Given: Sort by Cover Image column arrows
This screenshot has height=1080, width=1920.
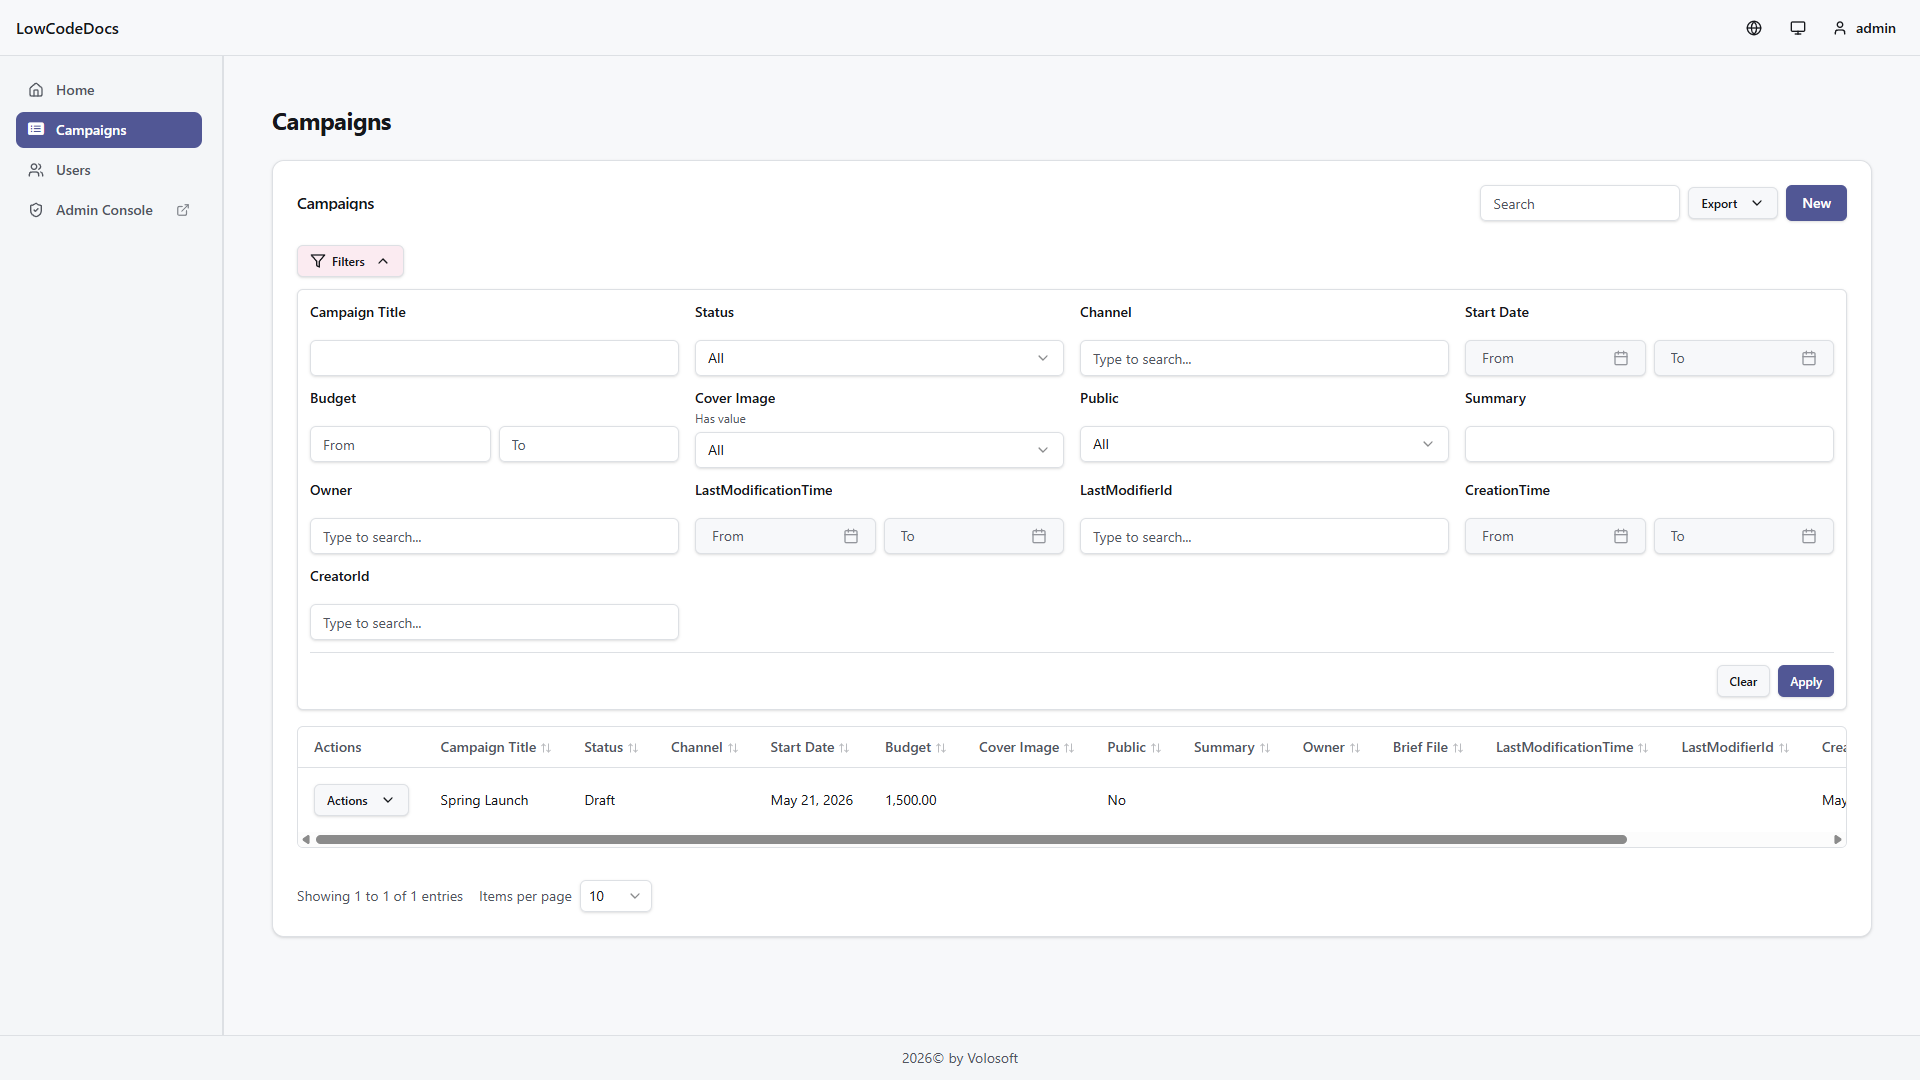Looking at the screenshot, I should [x=1069, y=748].
